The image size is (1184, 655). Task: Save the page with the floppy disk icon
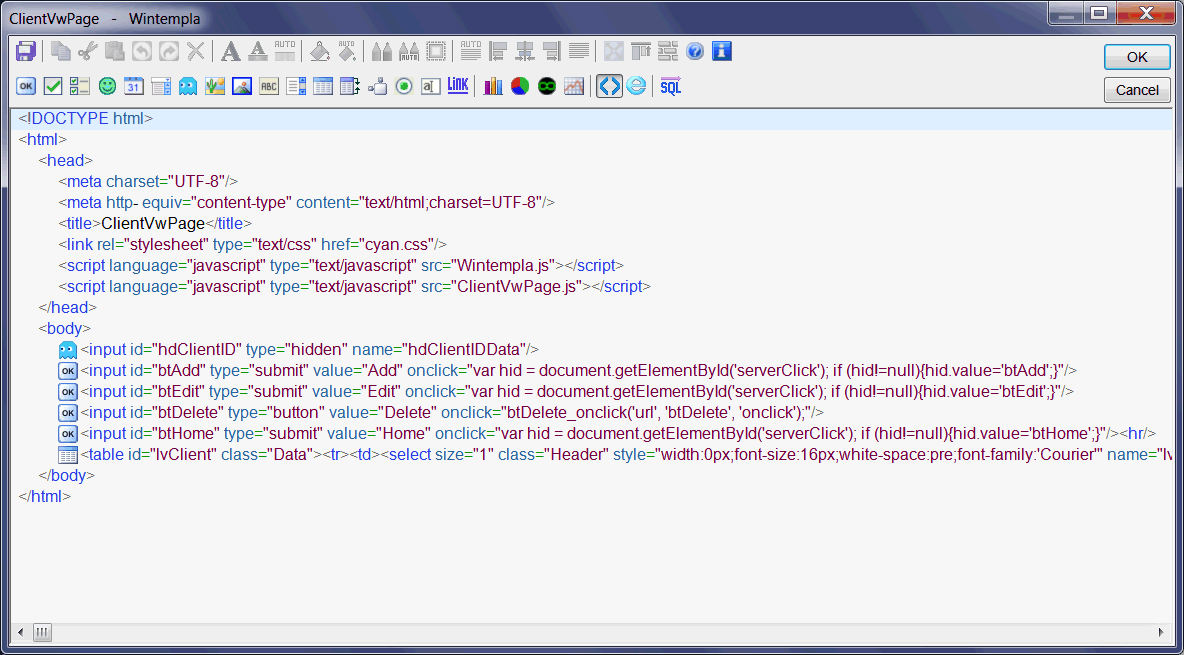pos(26,51)
